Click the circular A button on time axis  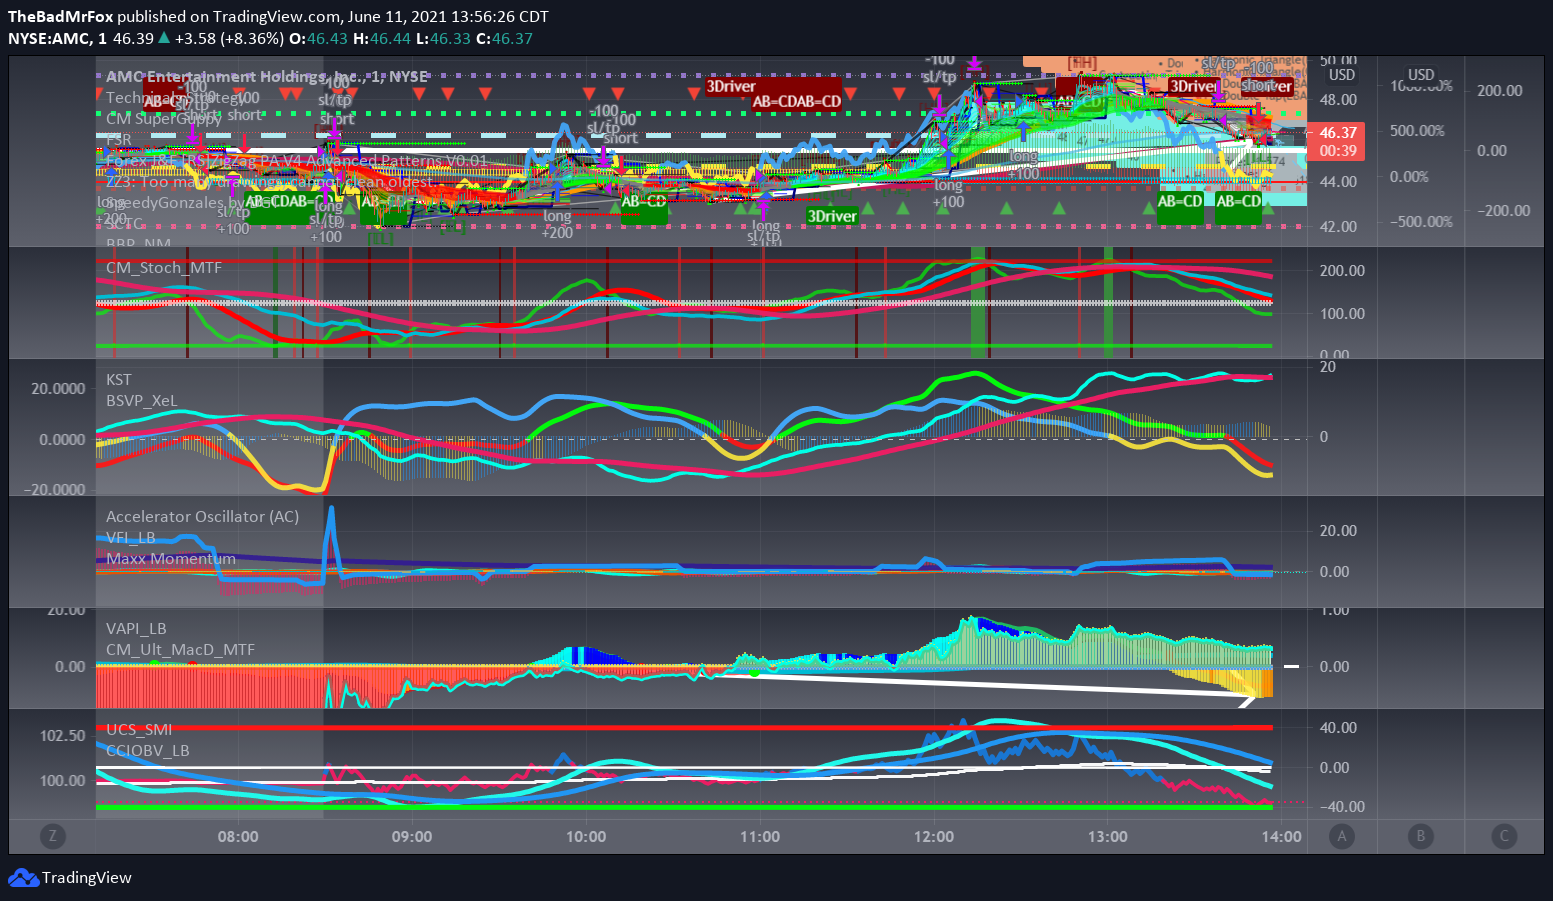coord(1342,836)
